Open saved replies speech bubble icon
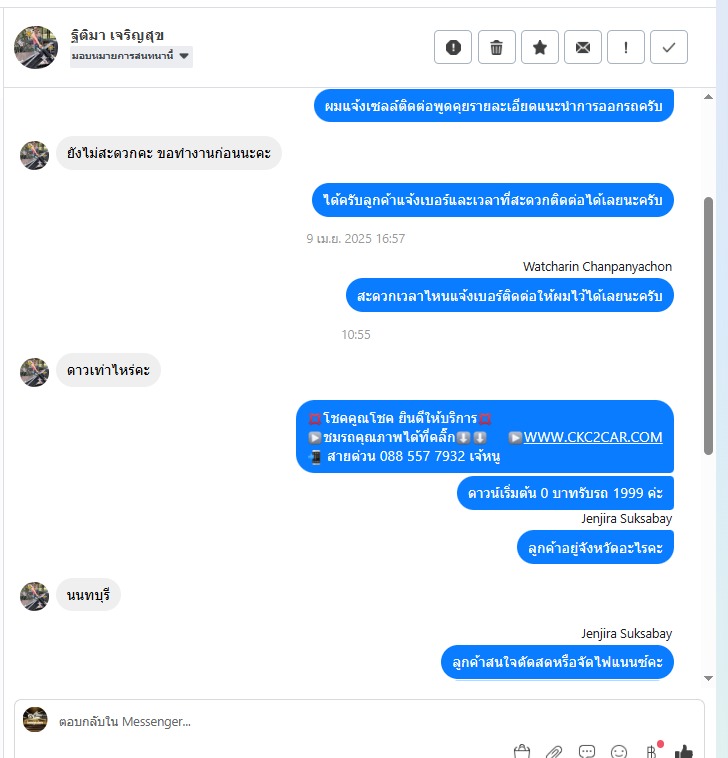Image resolution: width=728 pixels, height=758 pixels. pyautogui.click(x=586, y=752)
